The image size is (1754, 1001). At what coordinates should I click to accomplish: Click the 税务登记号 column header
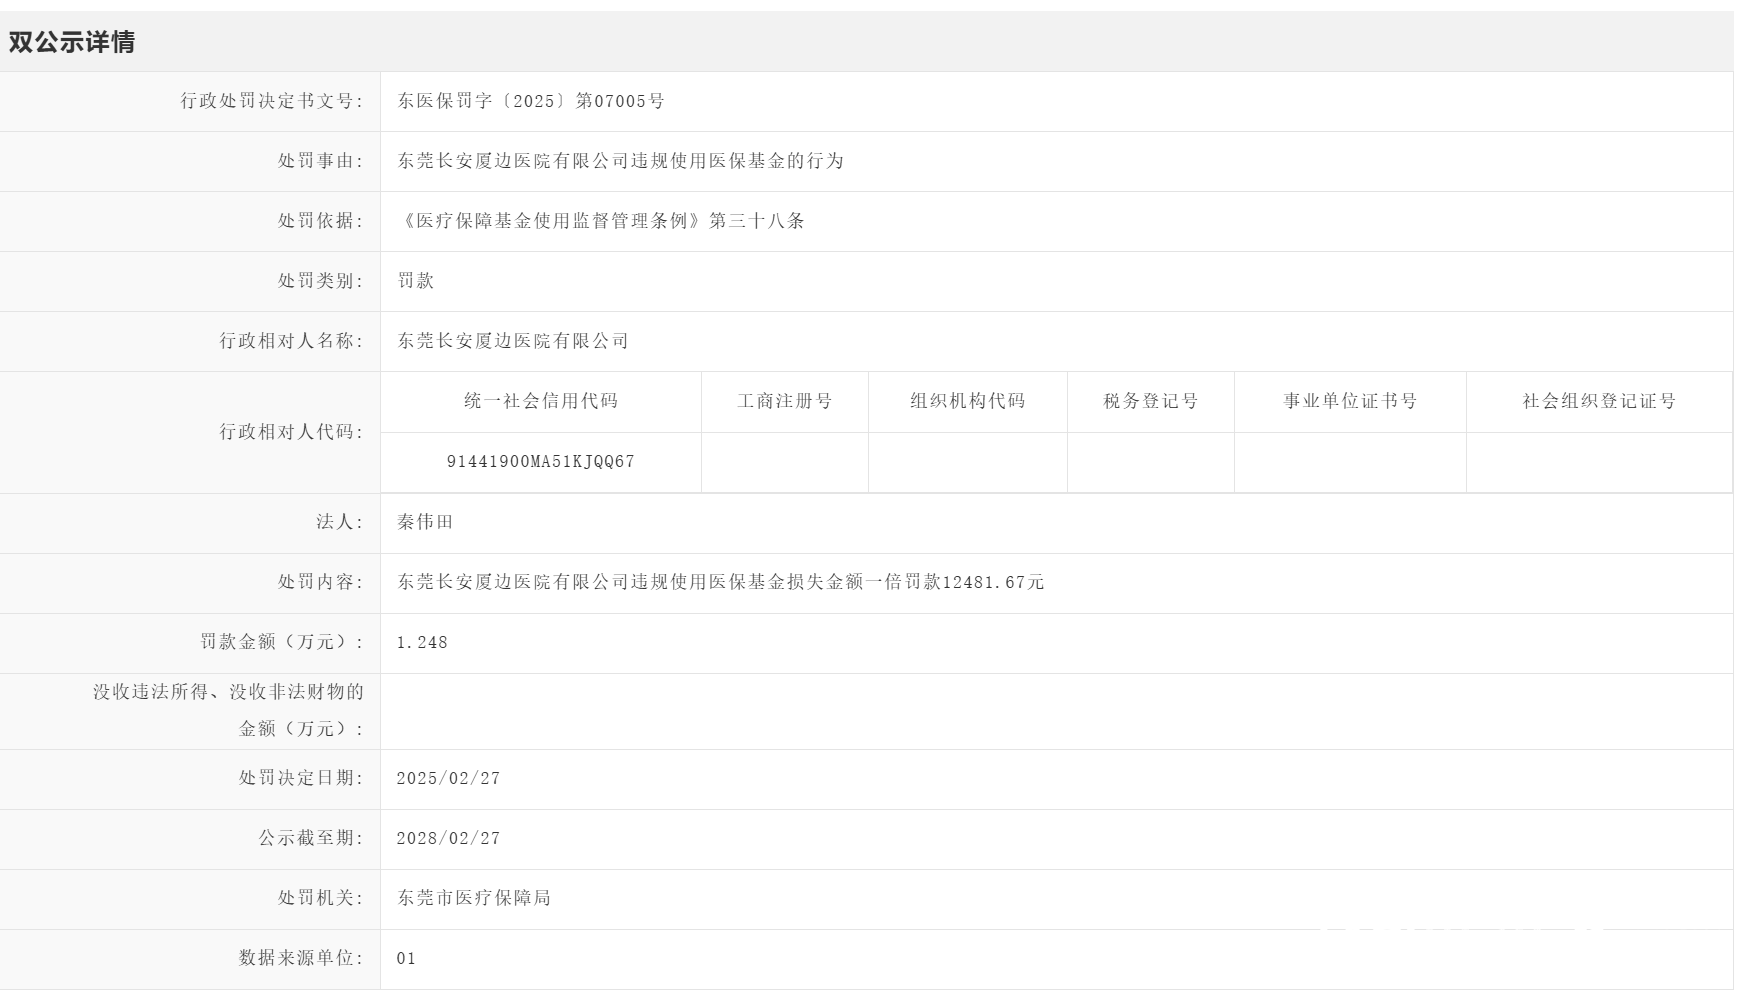[1151, 401]
